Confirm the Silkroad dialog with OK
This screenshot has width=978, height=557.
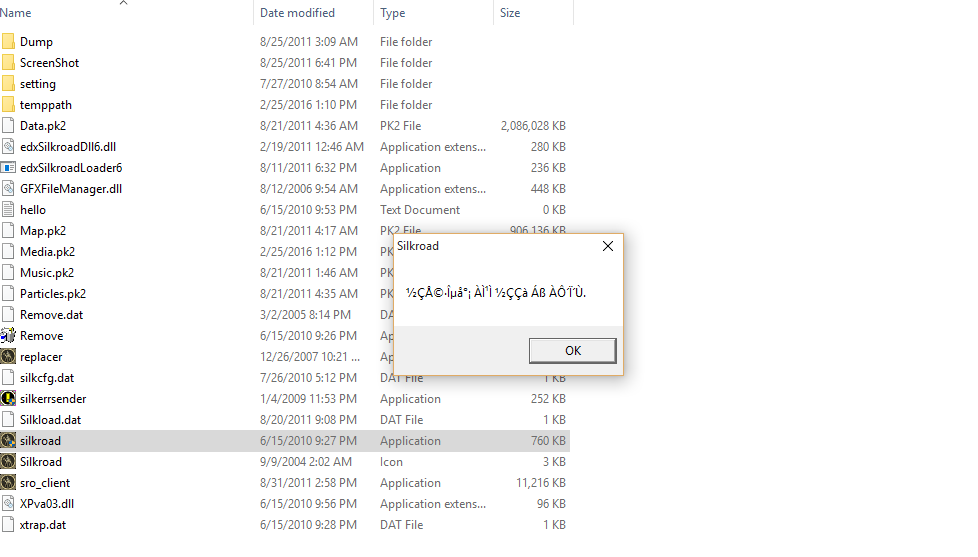click(573, 351)
